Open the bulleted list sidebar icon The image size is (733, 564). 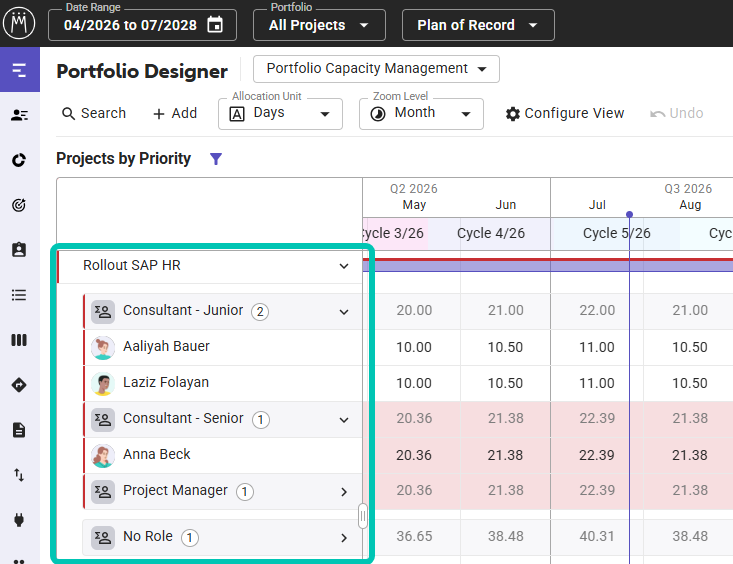pyautogui.click(x=19, y=295)
